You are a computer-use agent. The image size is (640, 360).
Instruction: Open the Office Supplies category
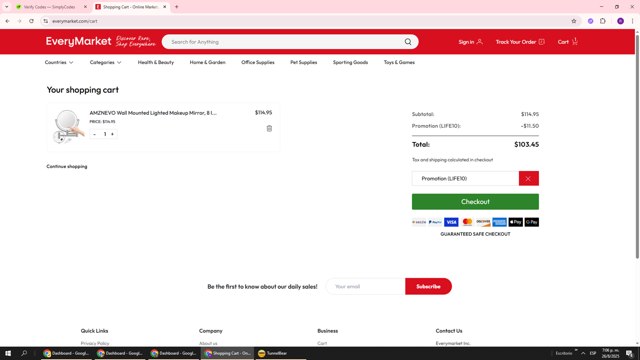[x=258, y=62]
